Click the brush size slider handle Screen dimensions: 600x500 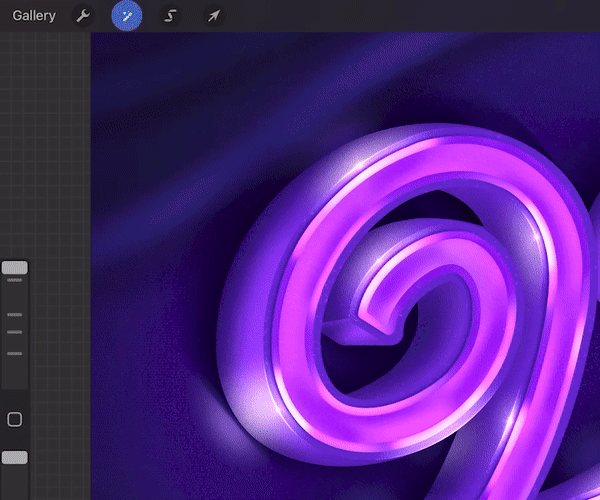coord(15,268)
